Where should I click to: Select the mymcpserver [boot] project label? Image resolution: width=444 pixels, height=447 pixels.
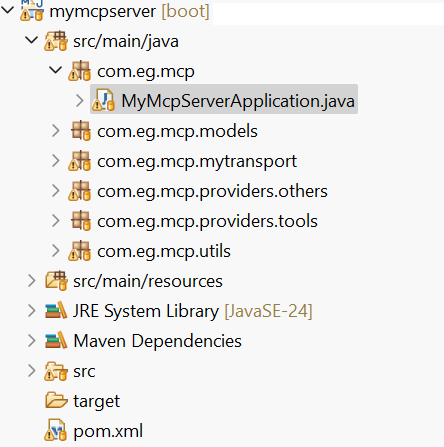point(129,11)
